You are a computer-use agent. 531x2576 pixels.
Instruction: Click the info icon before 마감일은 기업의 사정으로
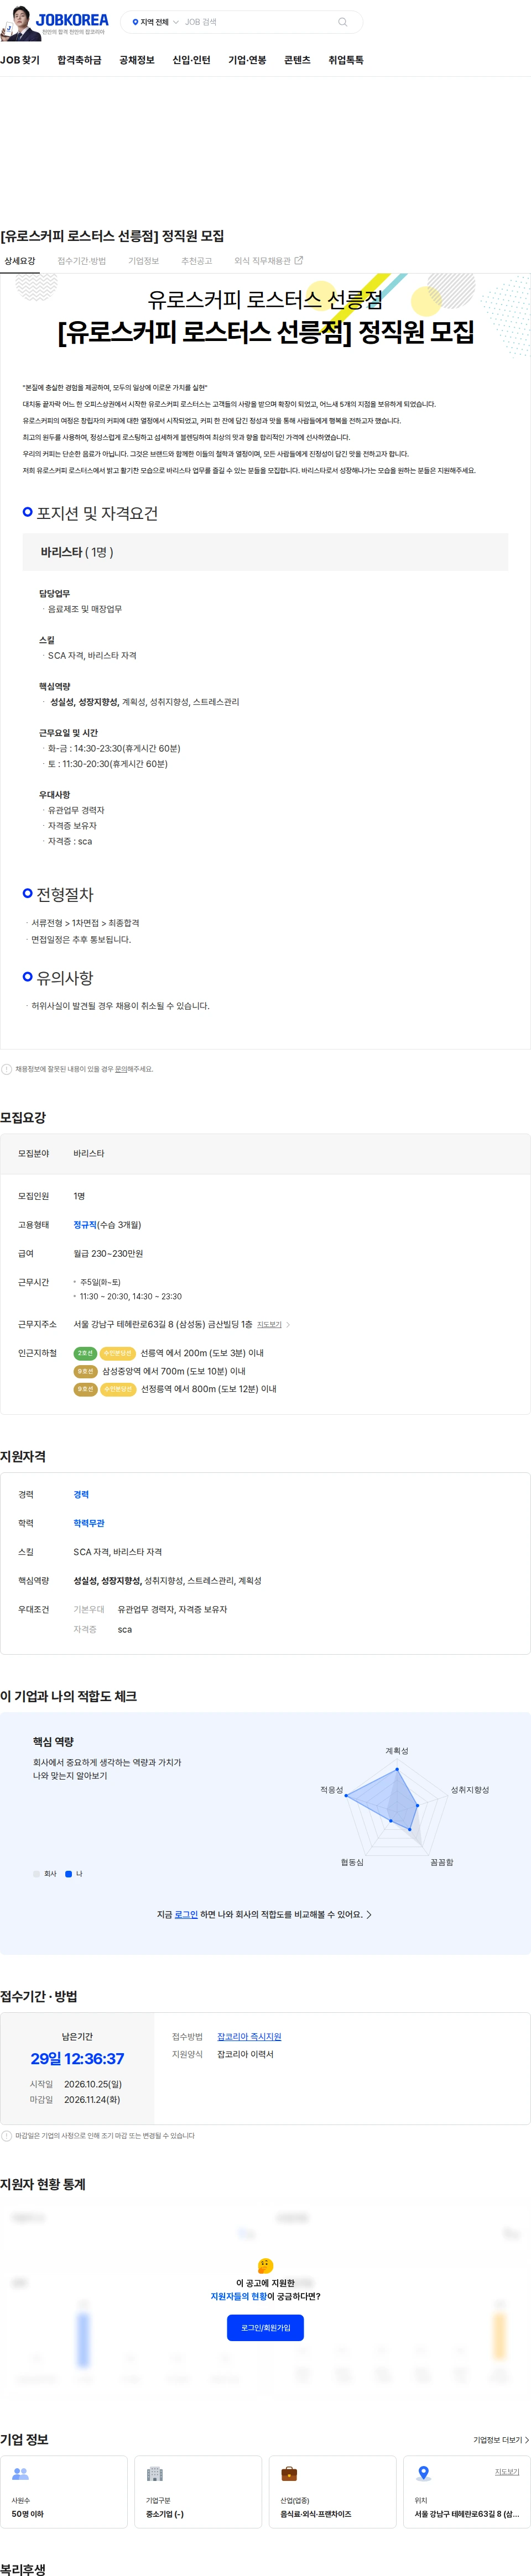click(x=7, y=2136)
